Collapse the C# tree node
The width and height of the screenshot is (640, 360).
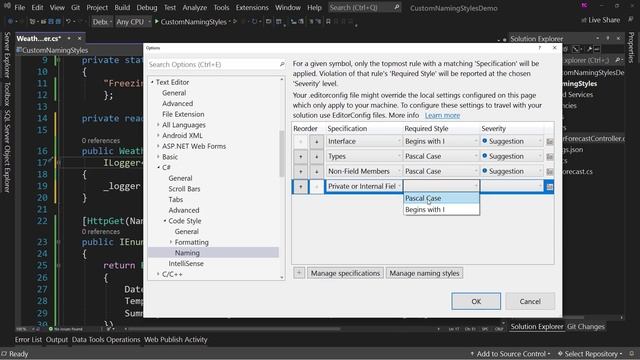(158, 167)
